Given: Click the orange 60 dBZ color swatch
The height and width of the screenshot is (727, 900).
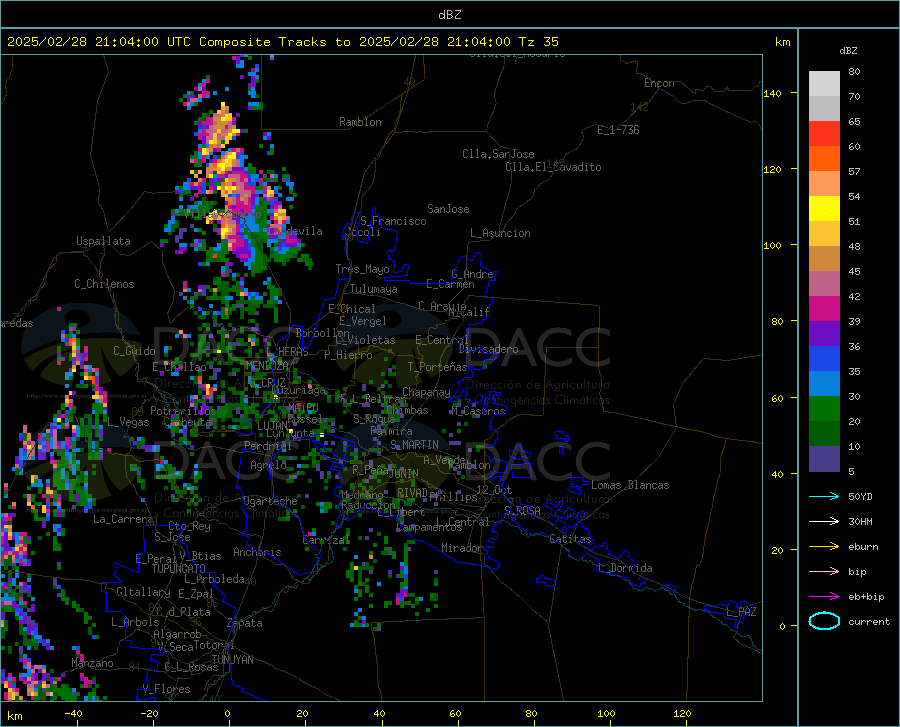Looking at the screenshot, I should 824,159.
